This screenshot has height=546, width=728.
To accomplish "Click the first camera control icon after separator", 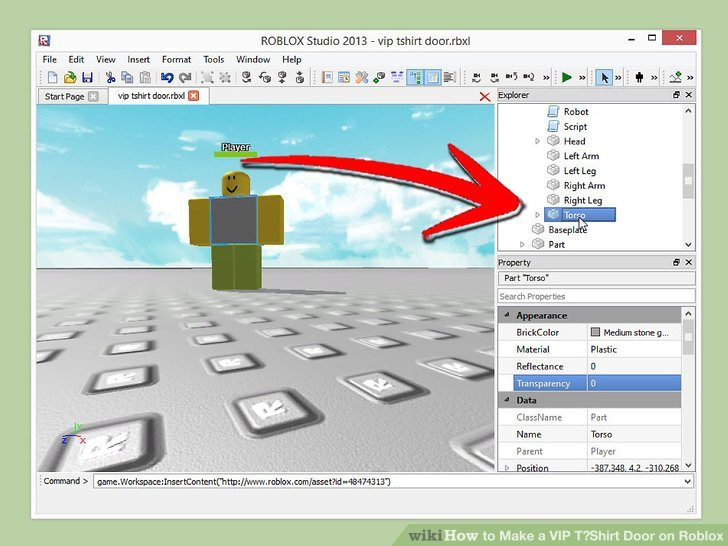I will click(x=477, y=77).
